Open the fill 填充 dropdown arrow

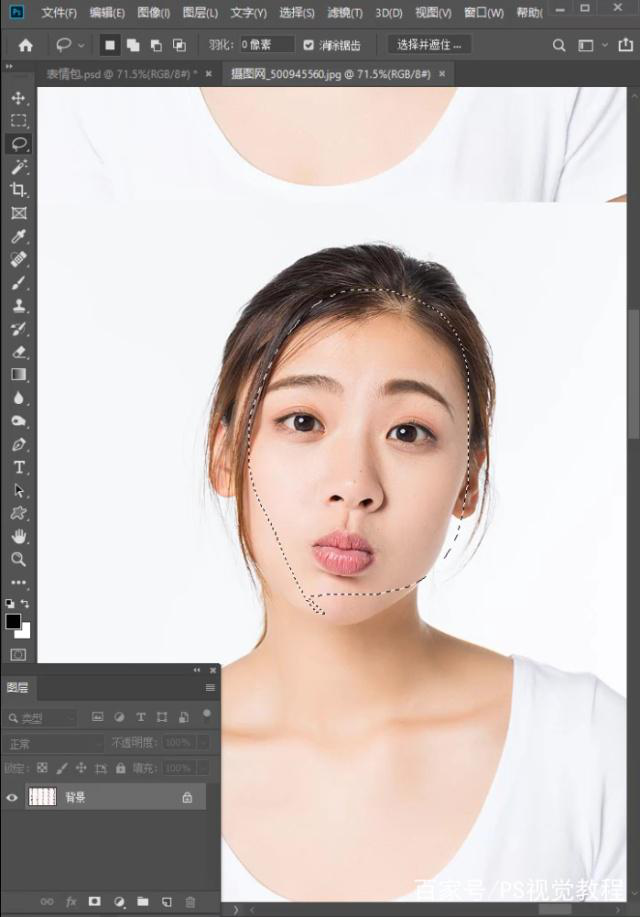tap(204, 767)
